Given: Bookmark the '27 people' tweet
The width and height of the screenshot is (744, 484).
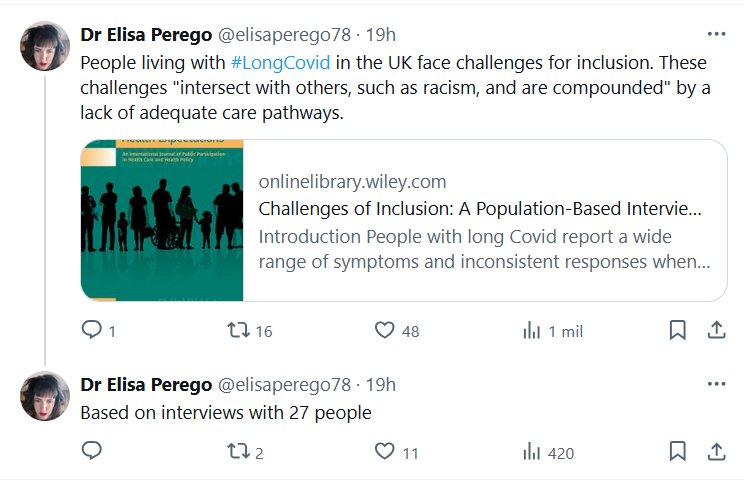Looking at the screenshot, I should 677,452.
